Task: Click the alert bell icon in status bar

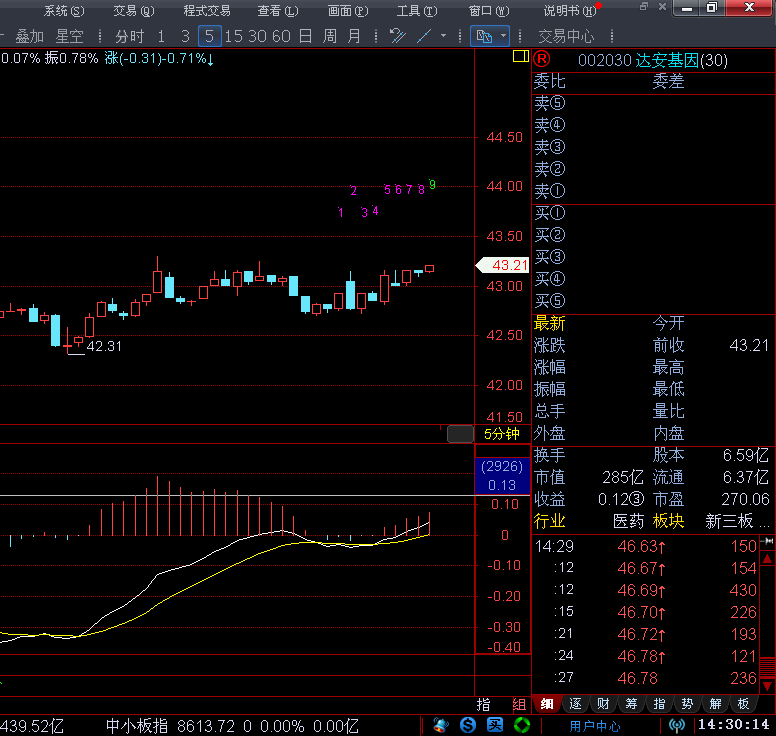Action: click(441, 725)
